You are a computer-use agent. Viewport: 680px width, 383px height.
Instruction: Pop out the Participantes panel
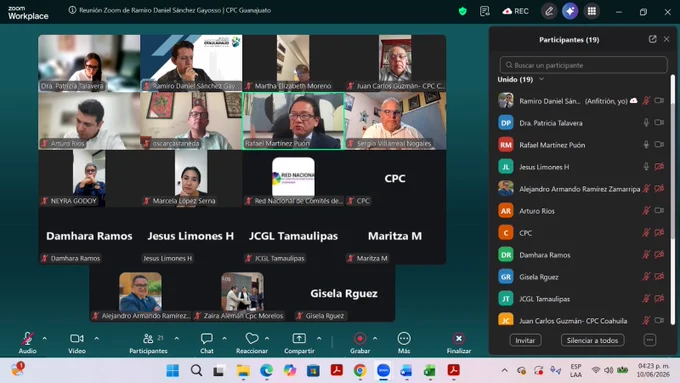click(652, 39)
